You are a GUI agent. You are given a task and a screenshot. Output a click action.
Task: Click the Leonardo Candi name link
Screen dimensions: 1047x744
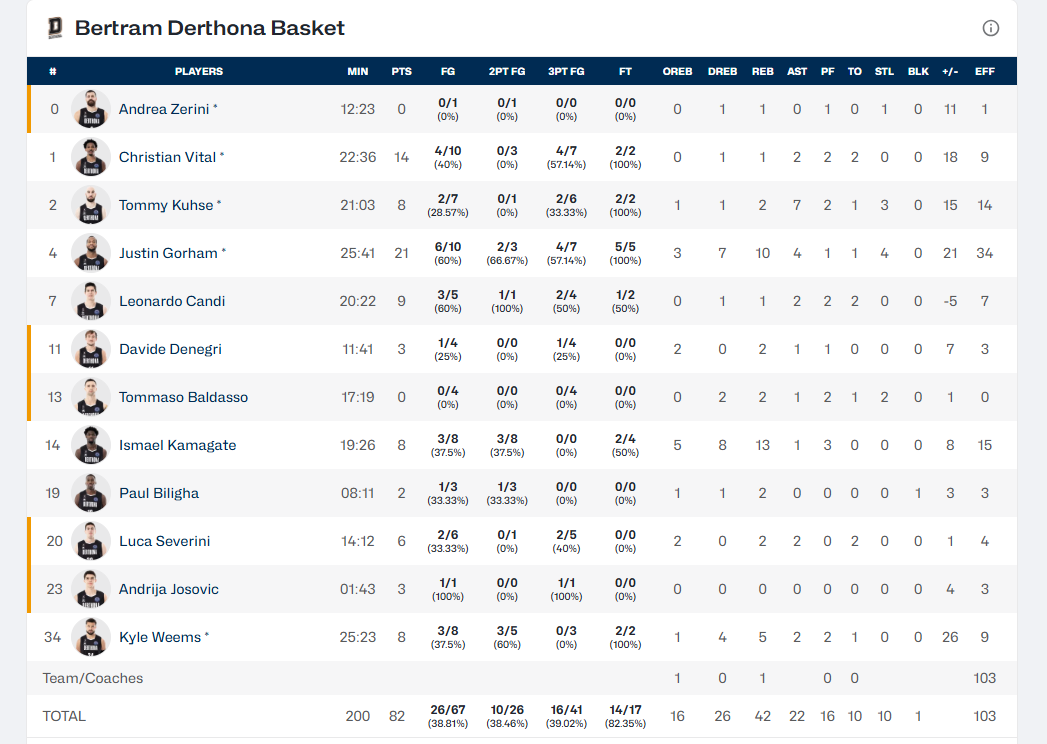pos(172,301)
